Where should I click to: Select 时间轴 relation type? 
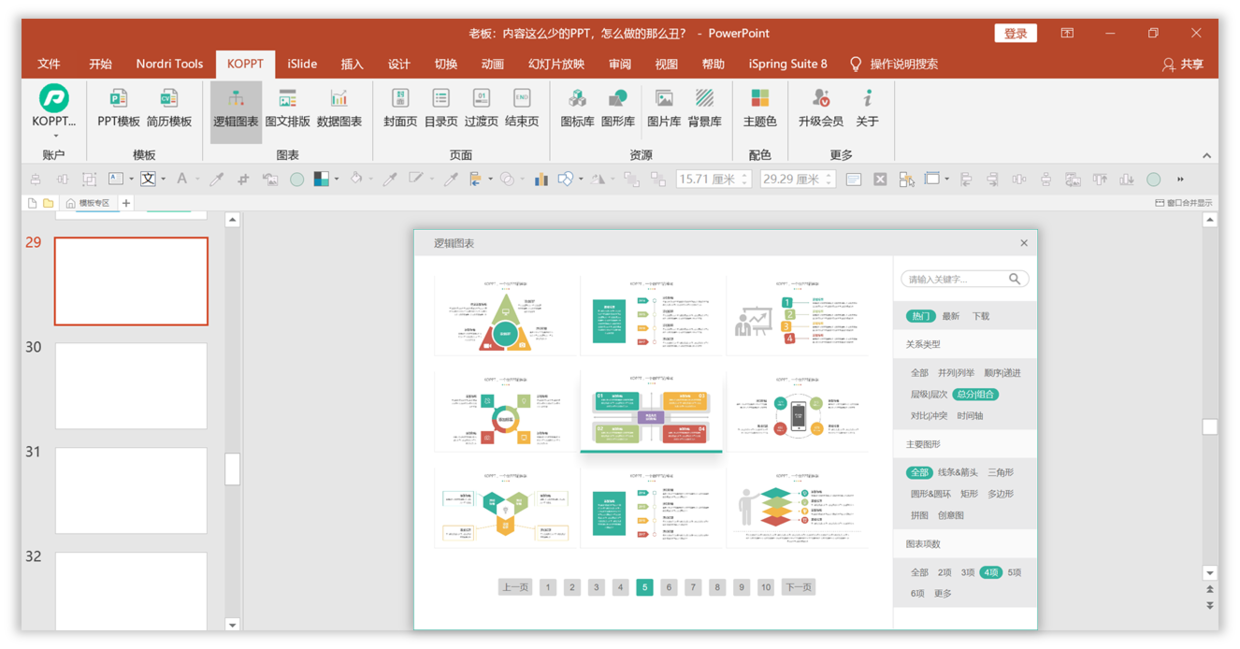point(970,415)
